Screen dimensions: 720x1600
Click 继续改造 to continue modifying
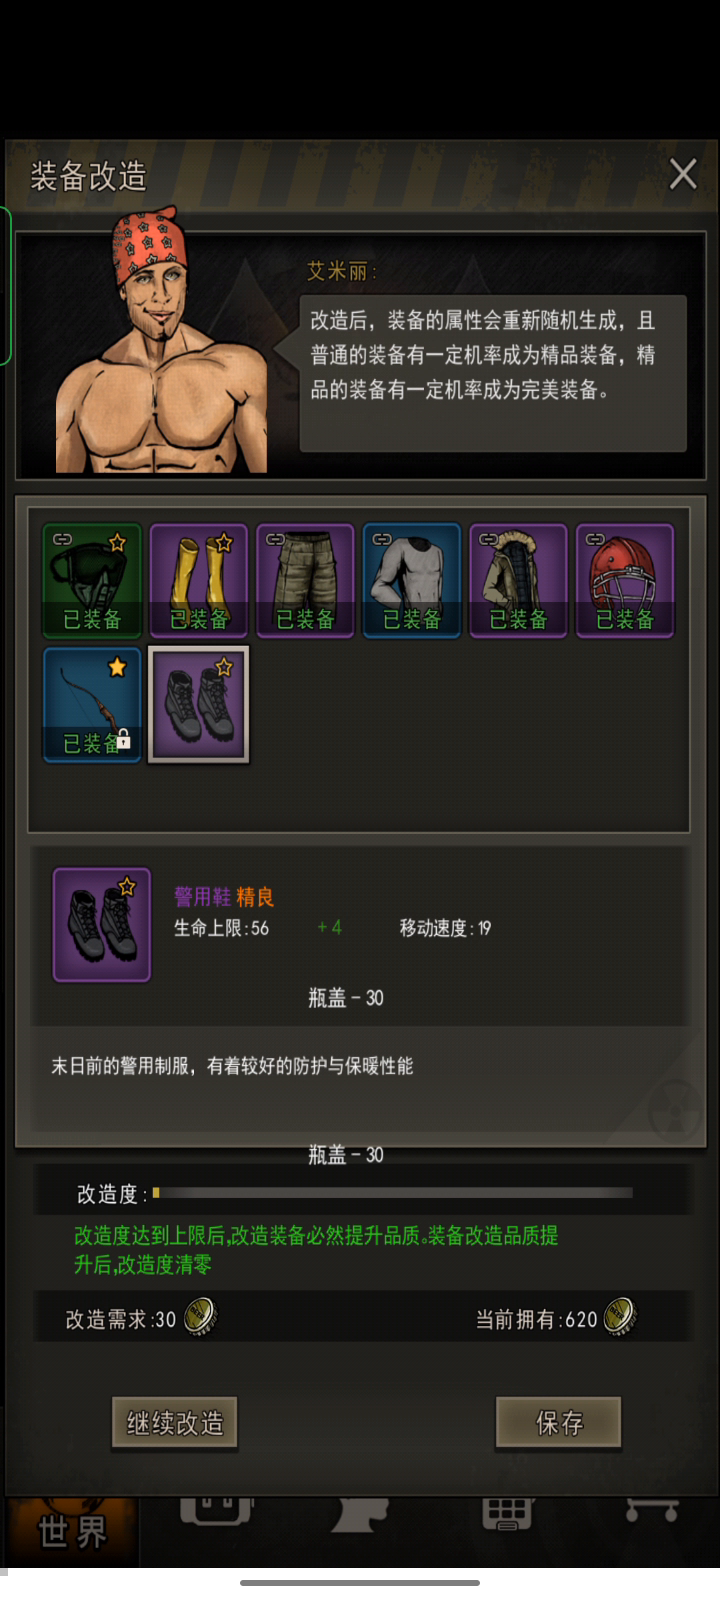(x=175, y=1423)
